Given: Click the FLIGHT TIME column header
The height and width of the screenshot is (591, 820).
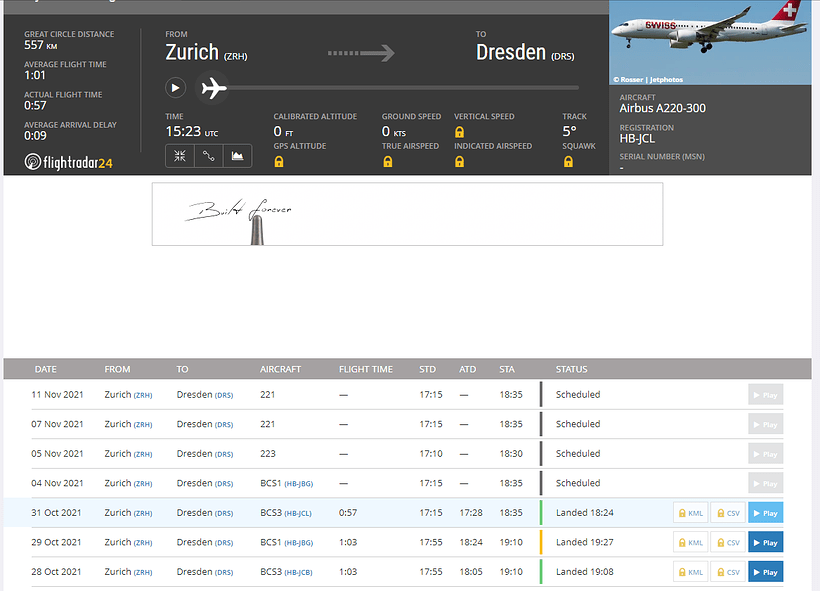Looking at the screenshot, I should (x=366, y=369).
